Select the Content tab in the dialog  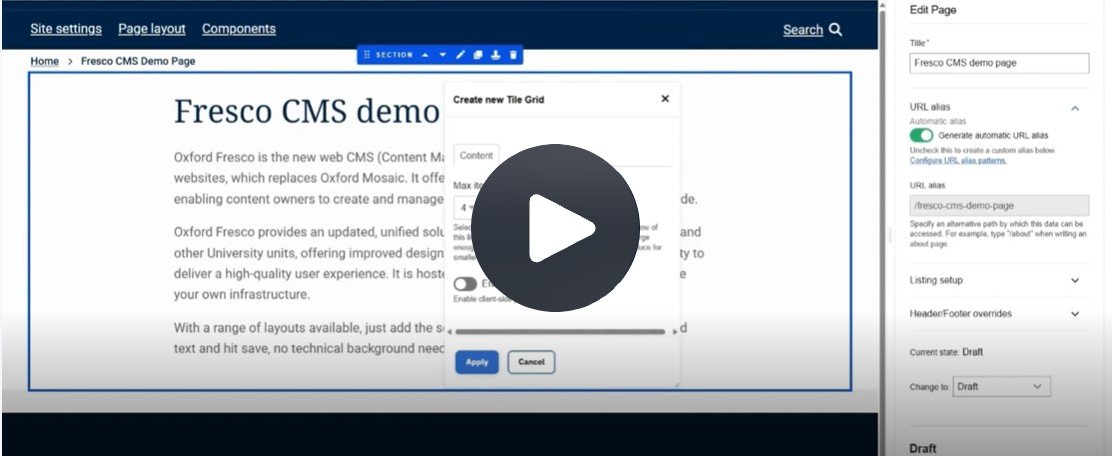[476, 155]
